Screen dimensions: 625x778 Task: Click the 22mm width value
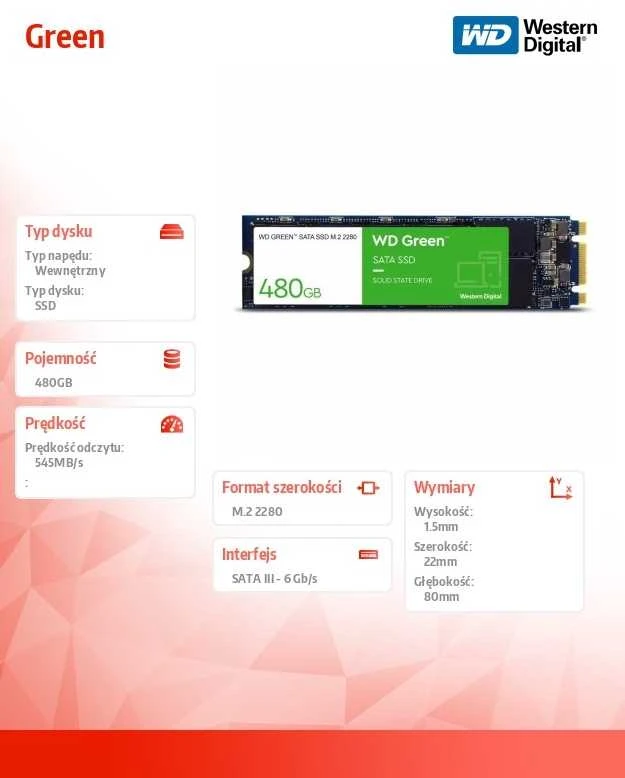(x=440, y=562)
